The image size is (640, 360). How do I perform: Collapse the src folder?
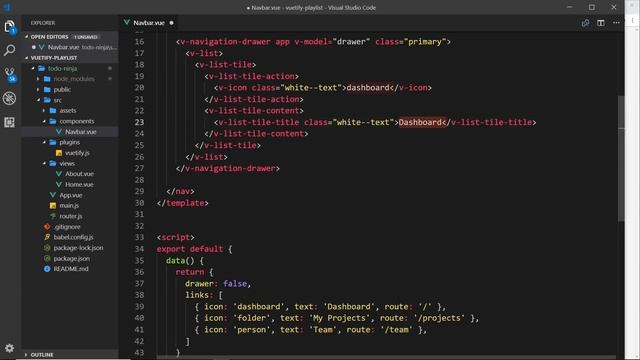(x=38, y=100)
